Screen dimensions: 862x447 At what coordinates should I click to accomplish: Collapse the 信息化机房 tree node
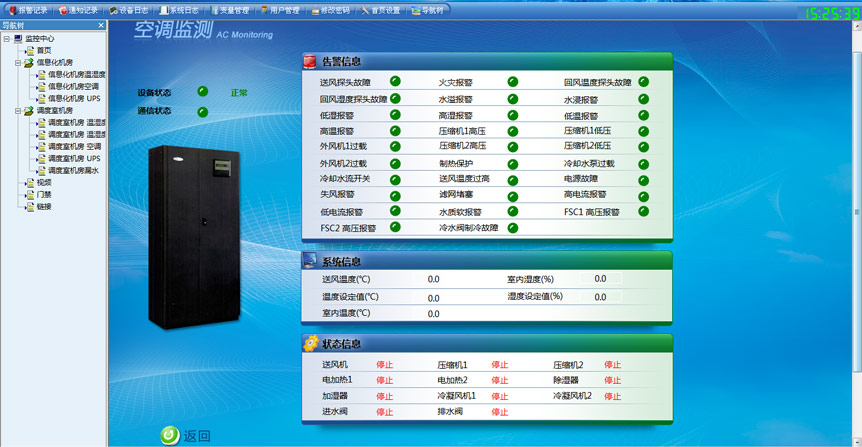click(x=17, y=63)
